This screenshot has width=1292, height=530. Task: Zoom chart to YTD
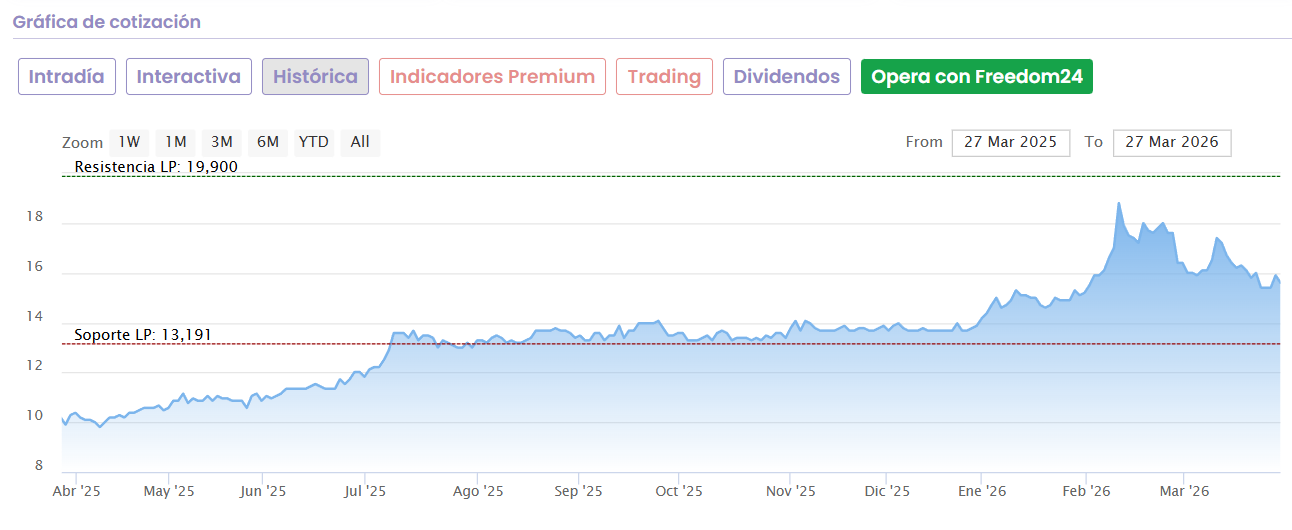313,142
